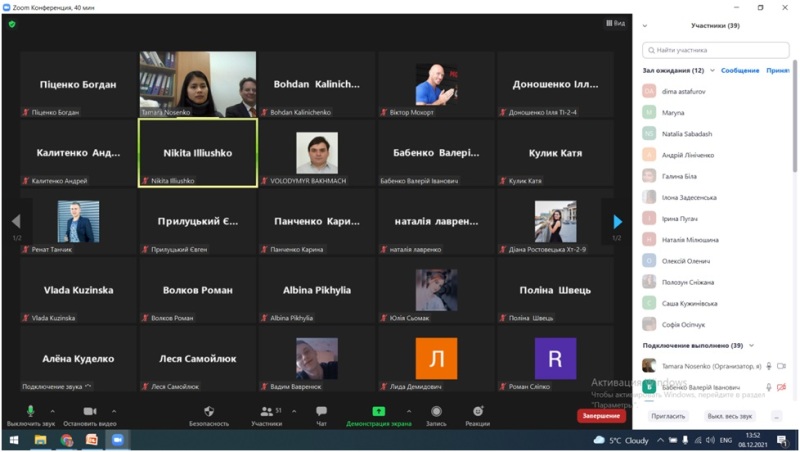Click the Message link for waiting room

coord(740,70)
